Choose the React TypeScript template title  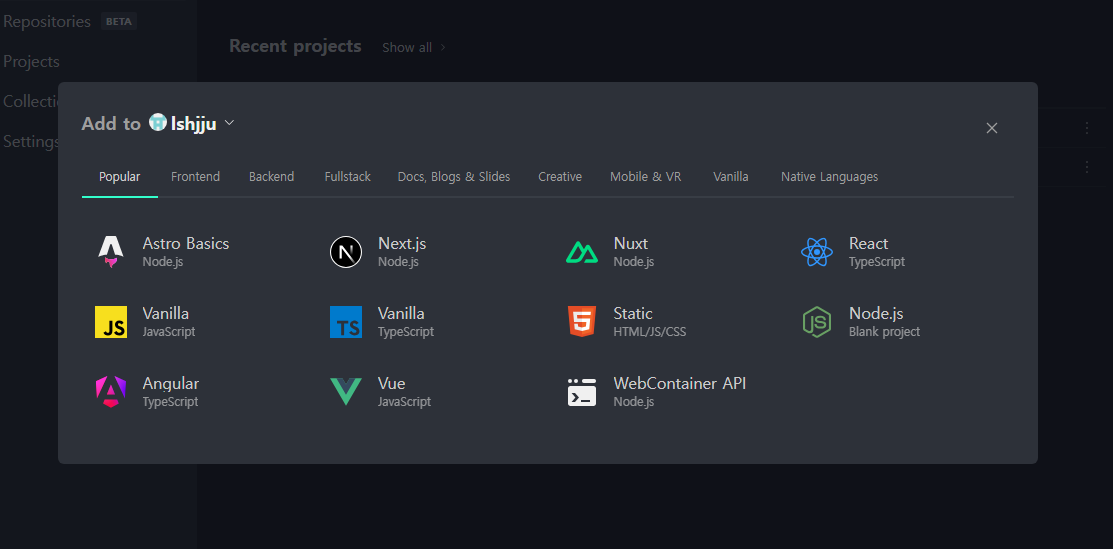click(868, 244)
